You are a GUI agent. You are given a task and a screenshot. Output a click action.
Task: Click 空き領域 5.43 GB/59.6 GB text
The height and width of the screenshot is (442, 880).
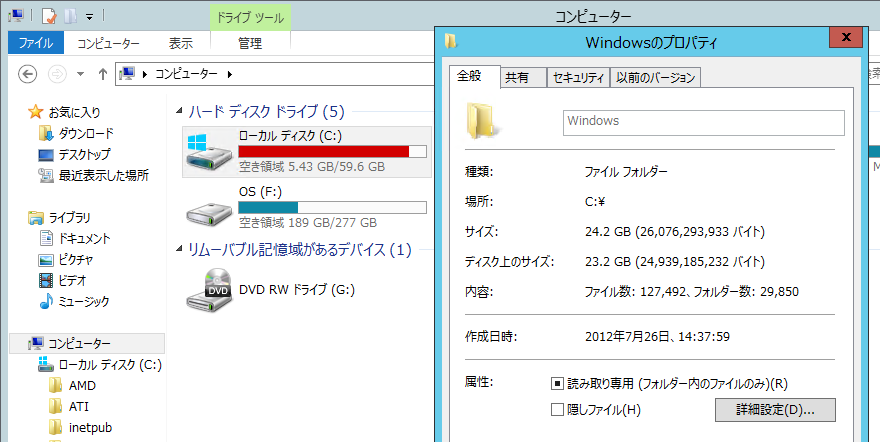(x=312, y=167)
